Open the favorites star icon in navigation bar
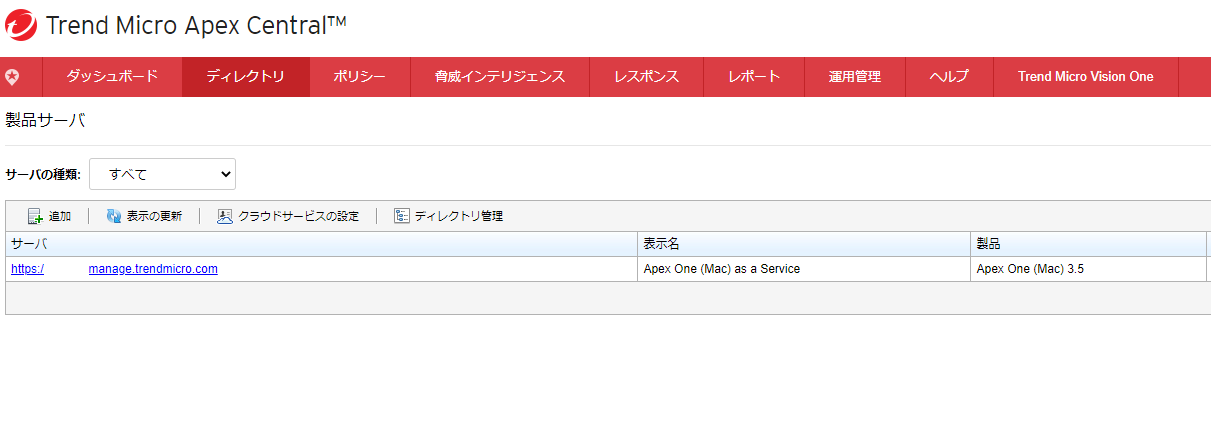1211x440 pixels. 12,77
